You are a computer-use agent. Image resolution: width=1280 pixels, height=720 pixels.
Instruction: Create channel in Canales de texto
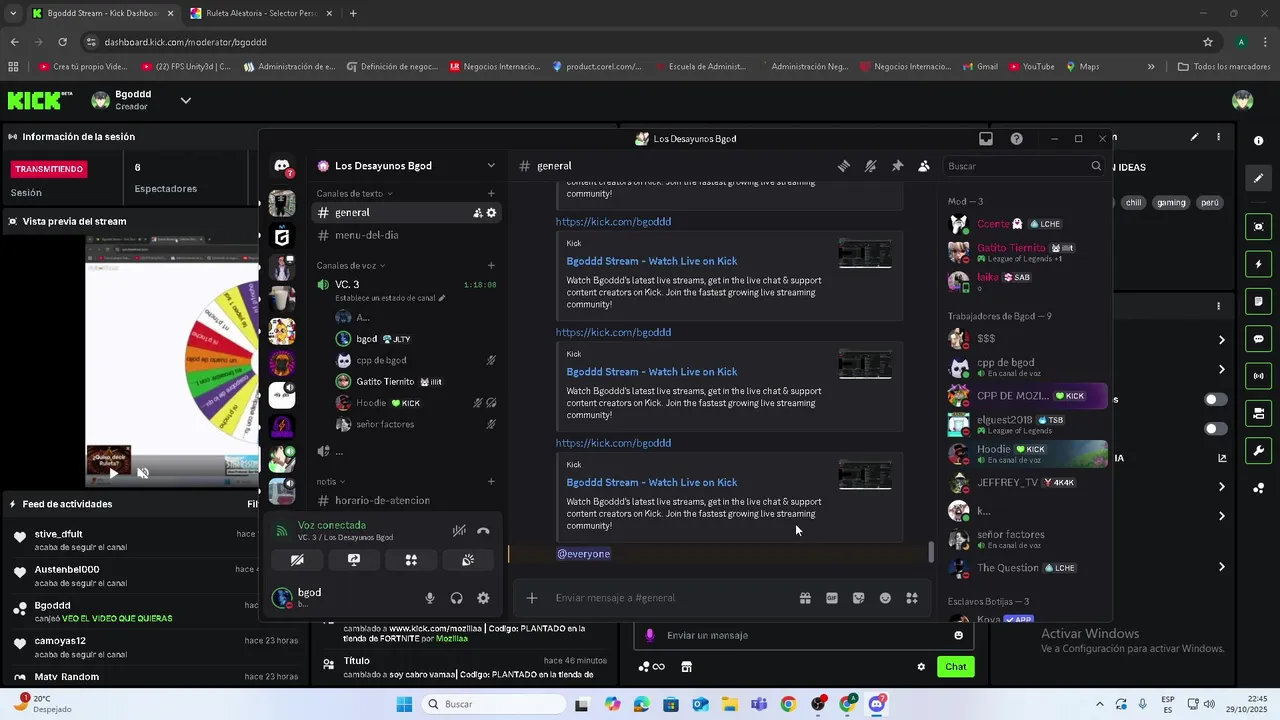point(491,193)
